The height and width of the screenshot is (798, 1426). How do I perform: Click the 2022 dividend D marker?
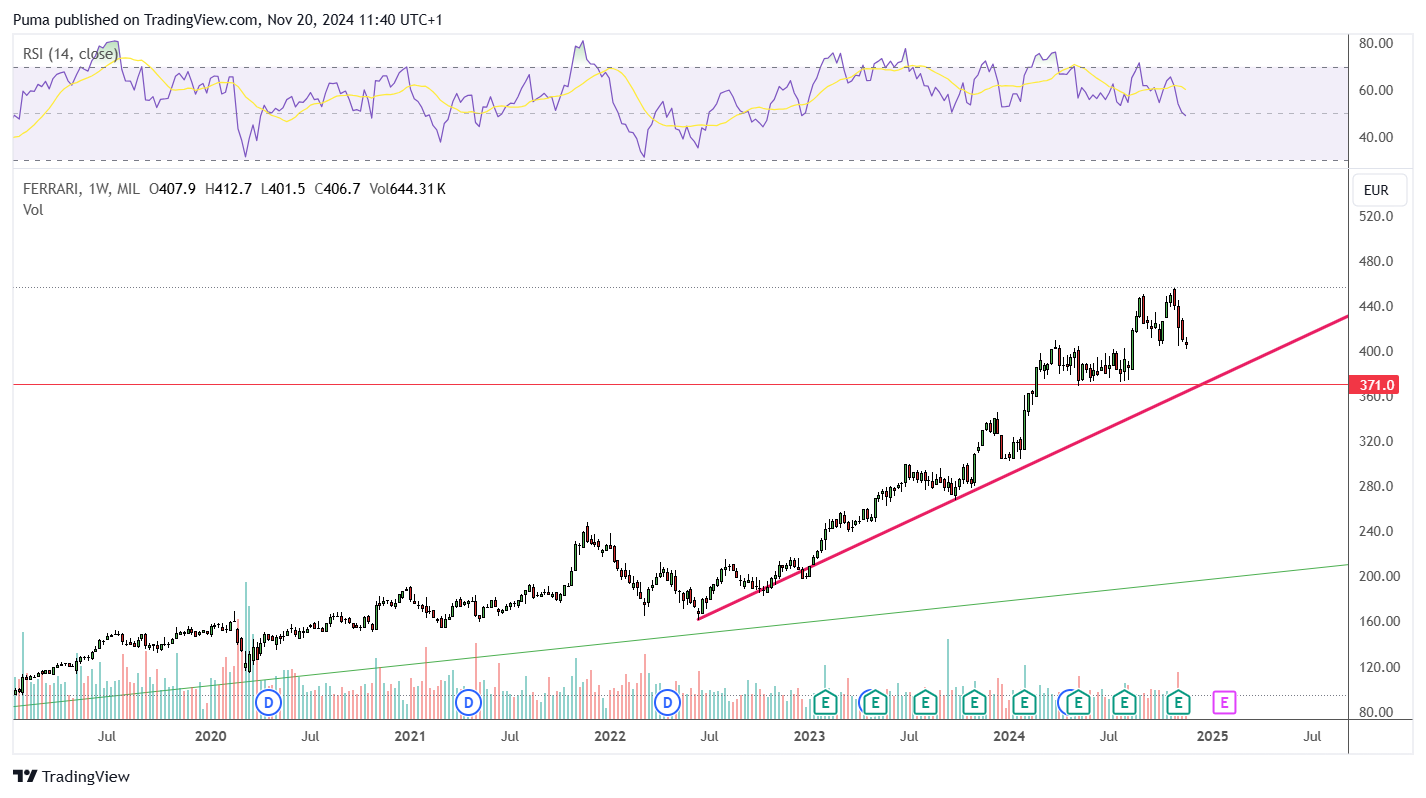[668, 703]
